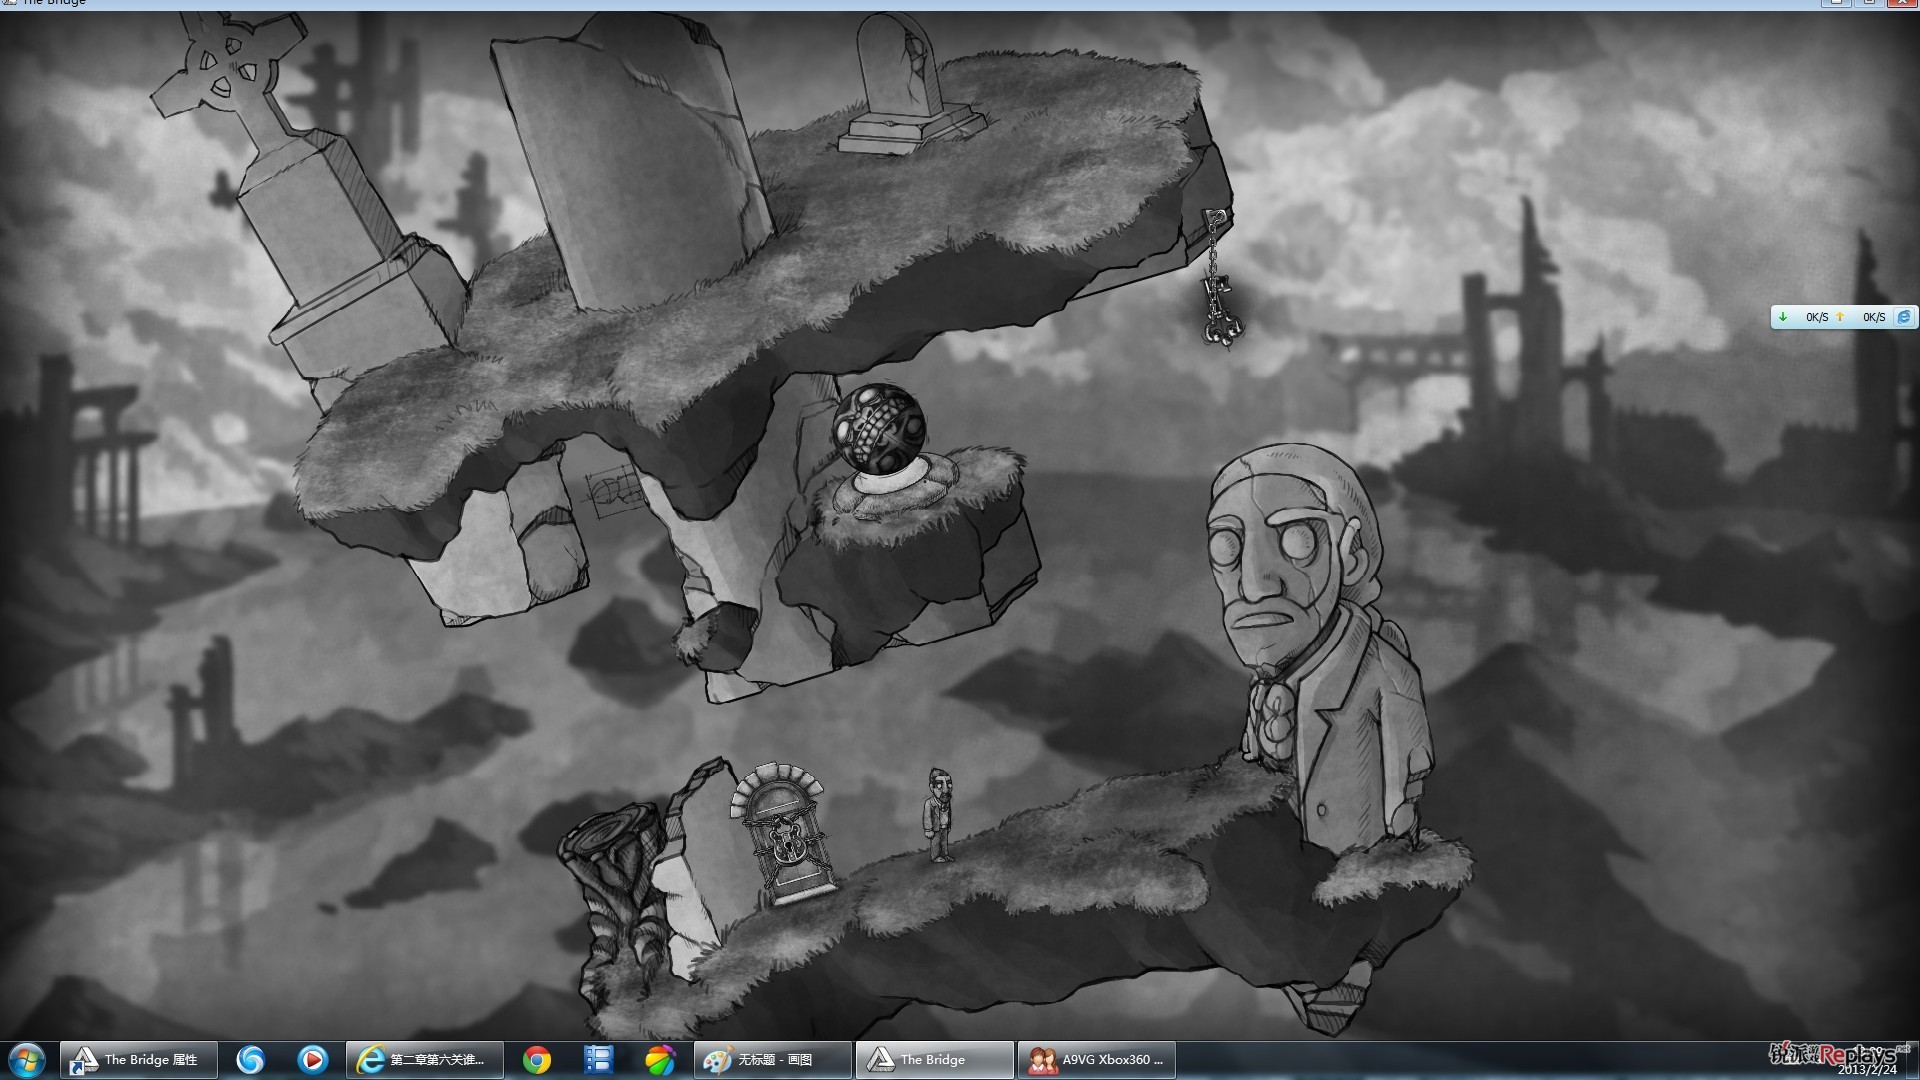Image resolution: width=1920 pixels, height=1080 pixels.
Task: Click the upload speed '0K/S' reading
Action: click(x=1874, y=317)
